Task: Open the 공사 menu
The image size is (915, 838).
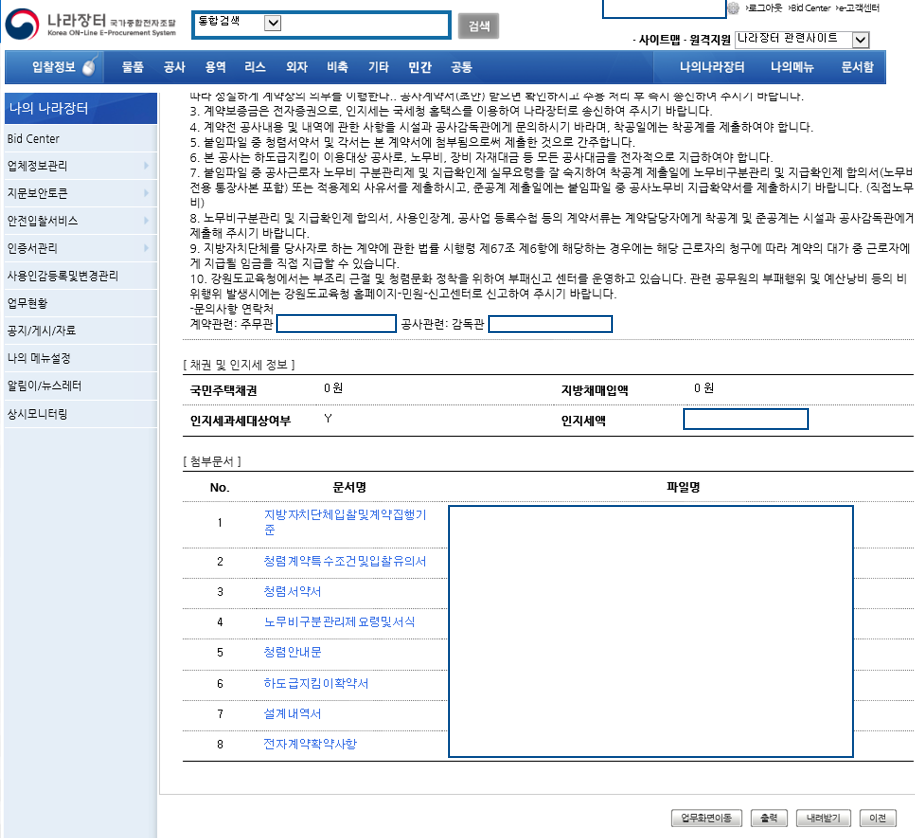Action: 174,67
